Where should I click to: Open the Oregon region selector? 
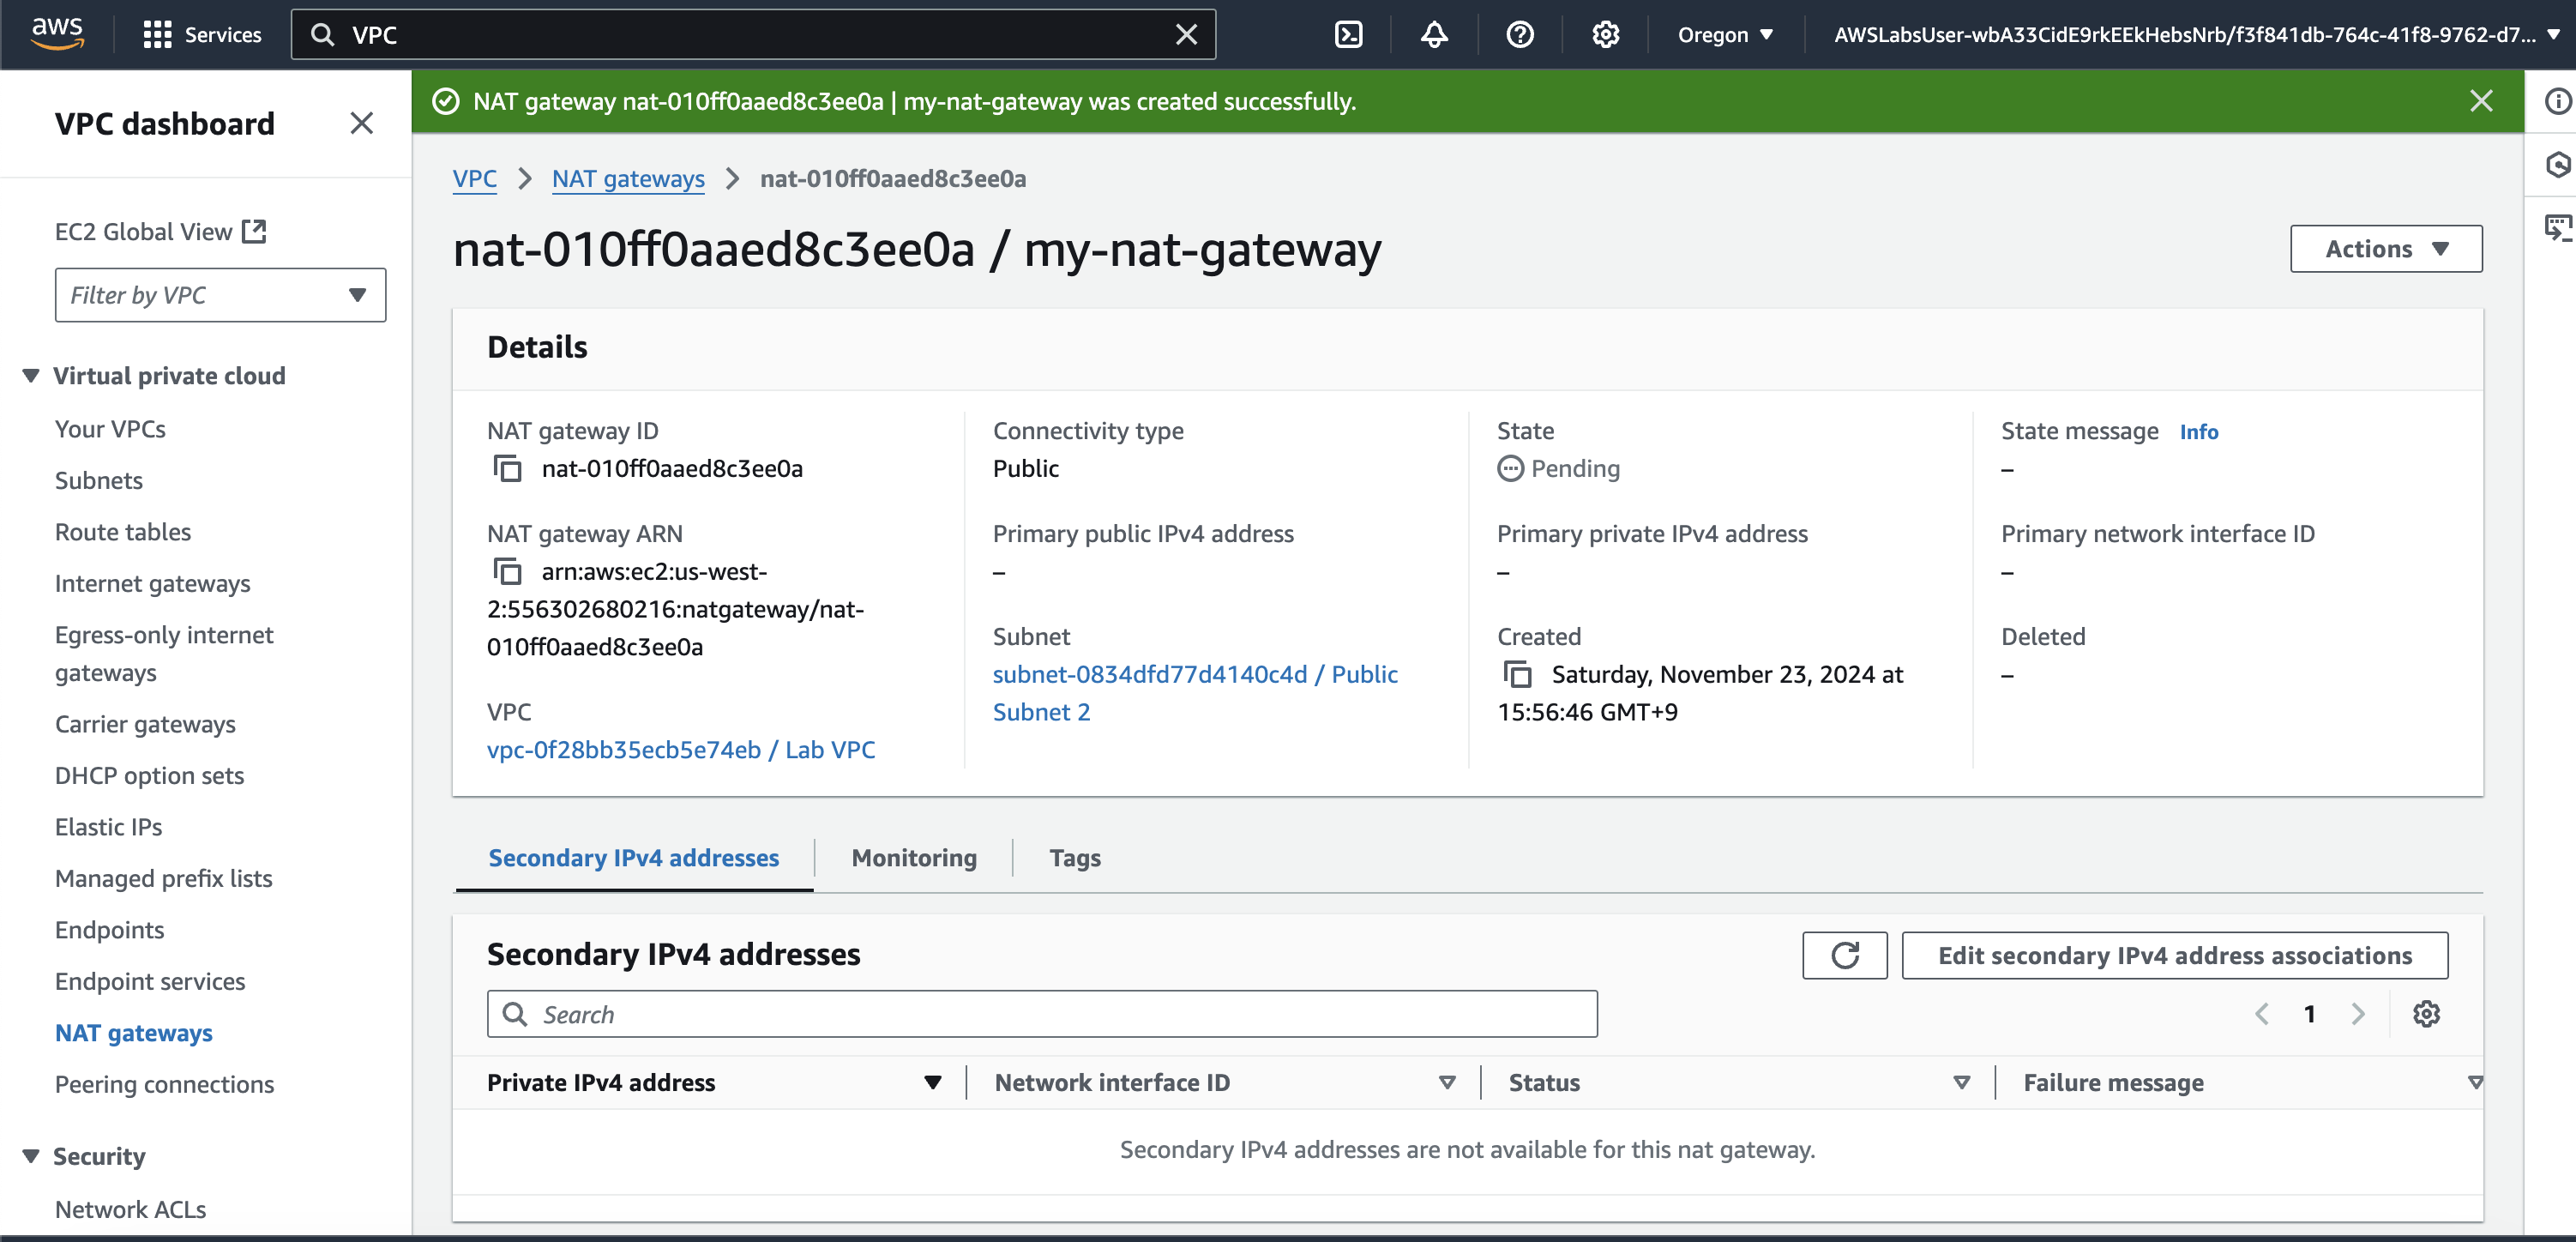click(1725, 35)
